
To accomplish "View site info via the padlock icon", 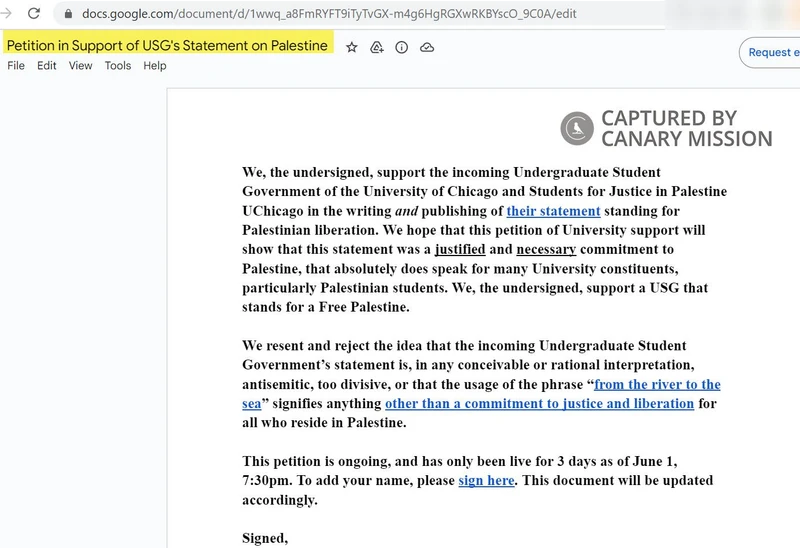I will [x=68, y=14].
